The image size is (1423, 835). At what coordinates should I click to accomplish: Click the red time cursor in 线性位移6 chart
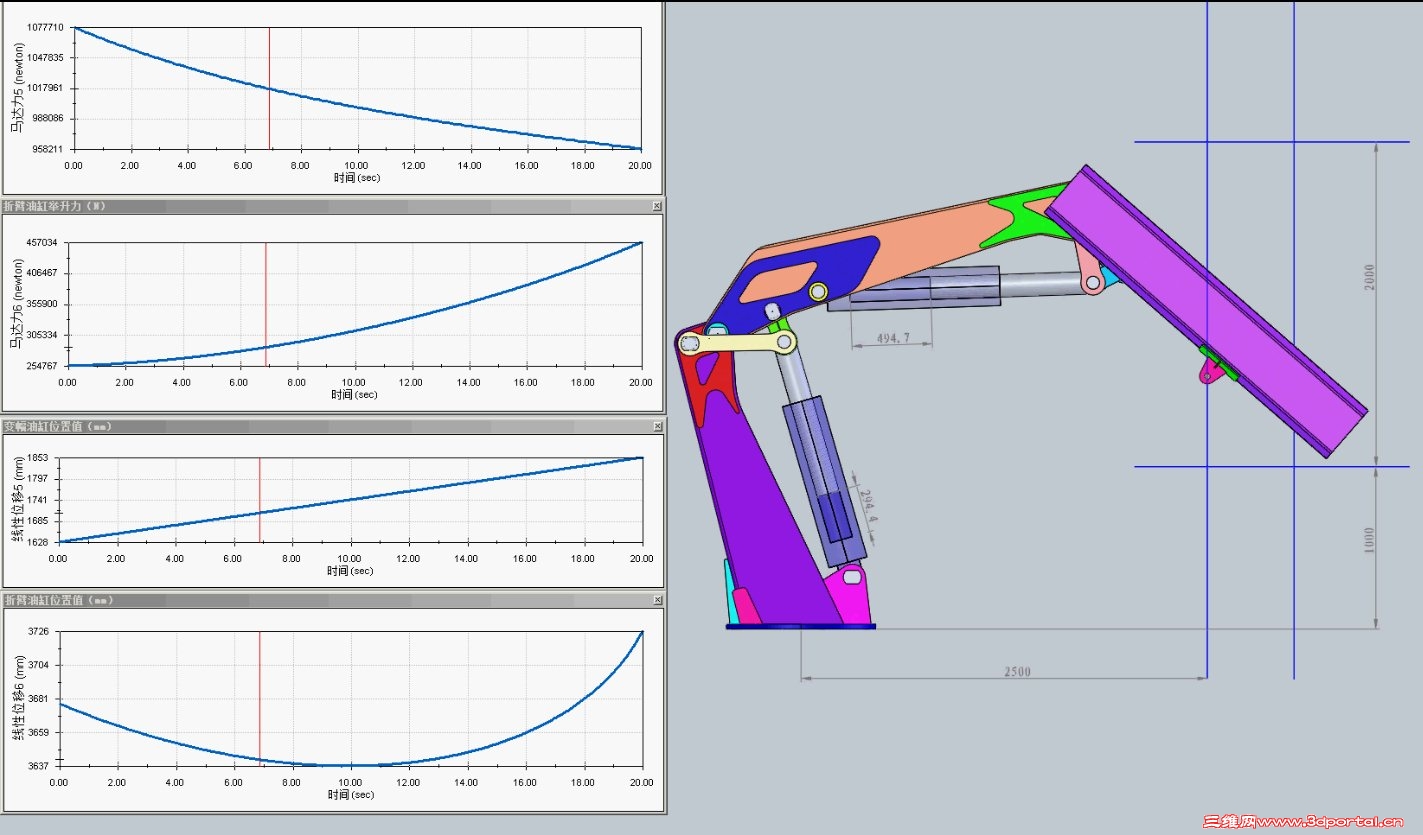click(260, 699)
